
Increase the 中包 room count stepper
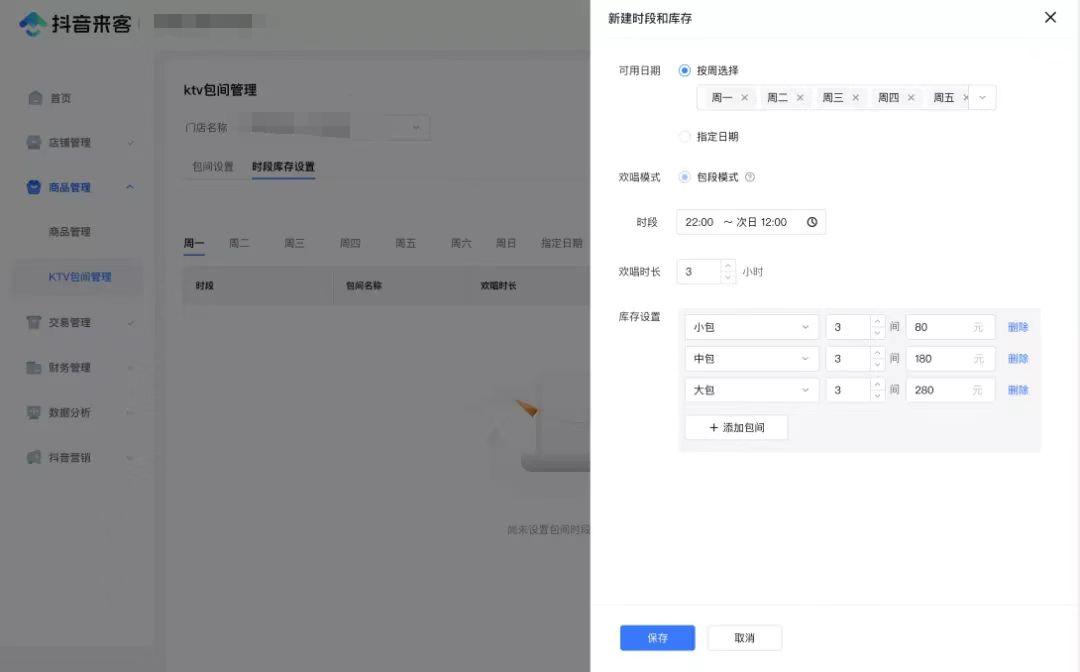coord(878,353)
